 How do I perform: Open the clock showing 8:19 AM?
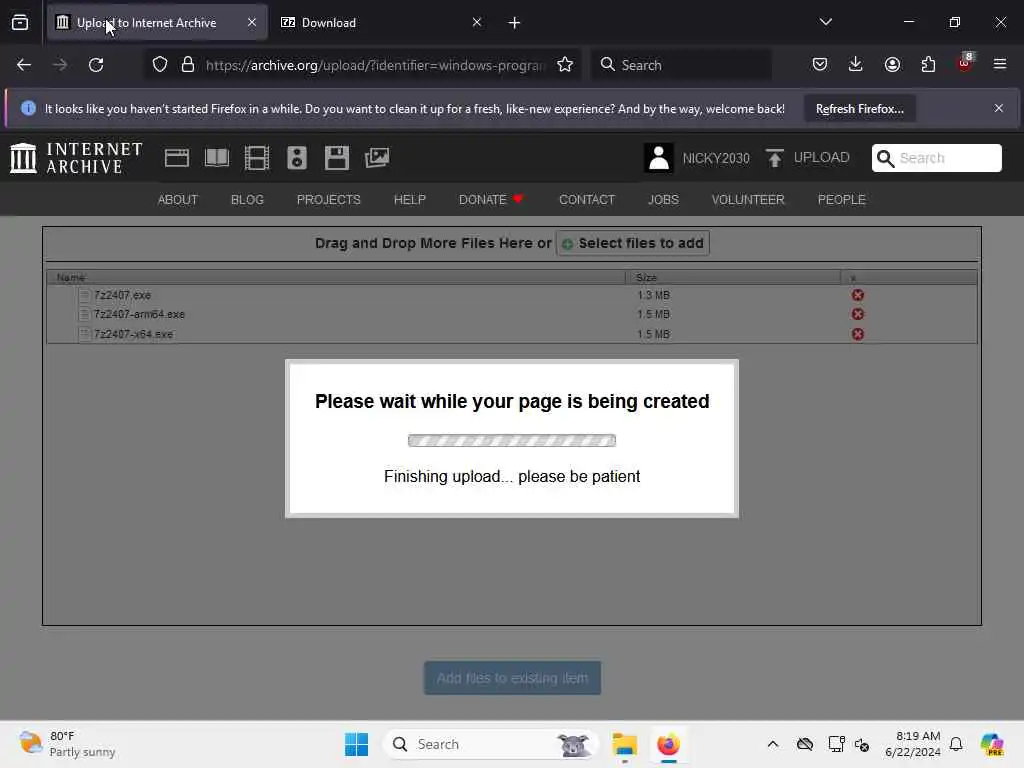[x=912, y=744]
